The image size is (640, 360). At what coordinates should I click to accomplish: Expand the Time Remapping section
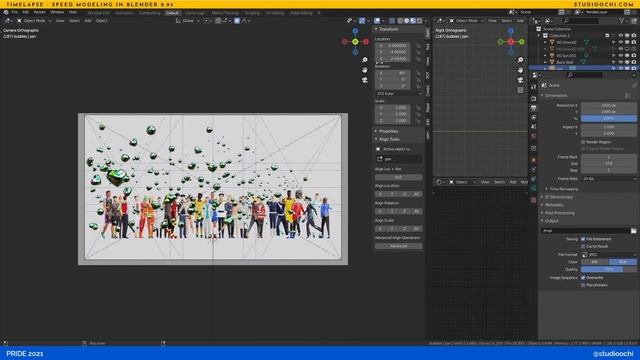563,189
